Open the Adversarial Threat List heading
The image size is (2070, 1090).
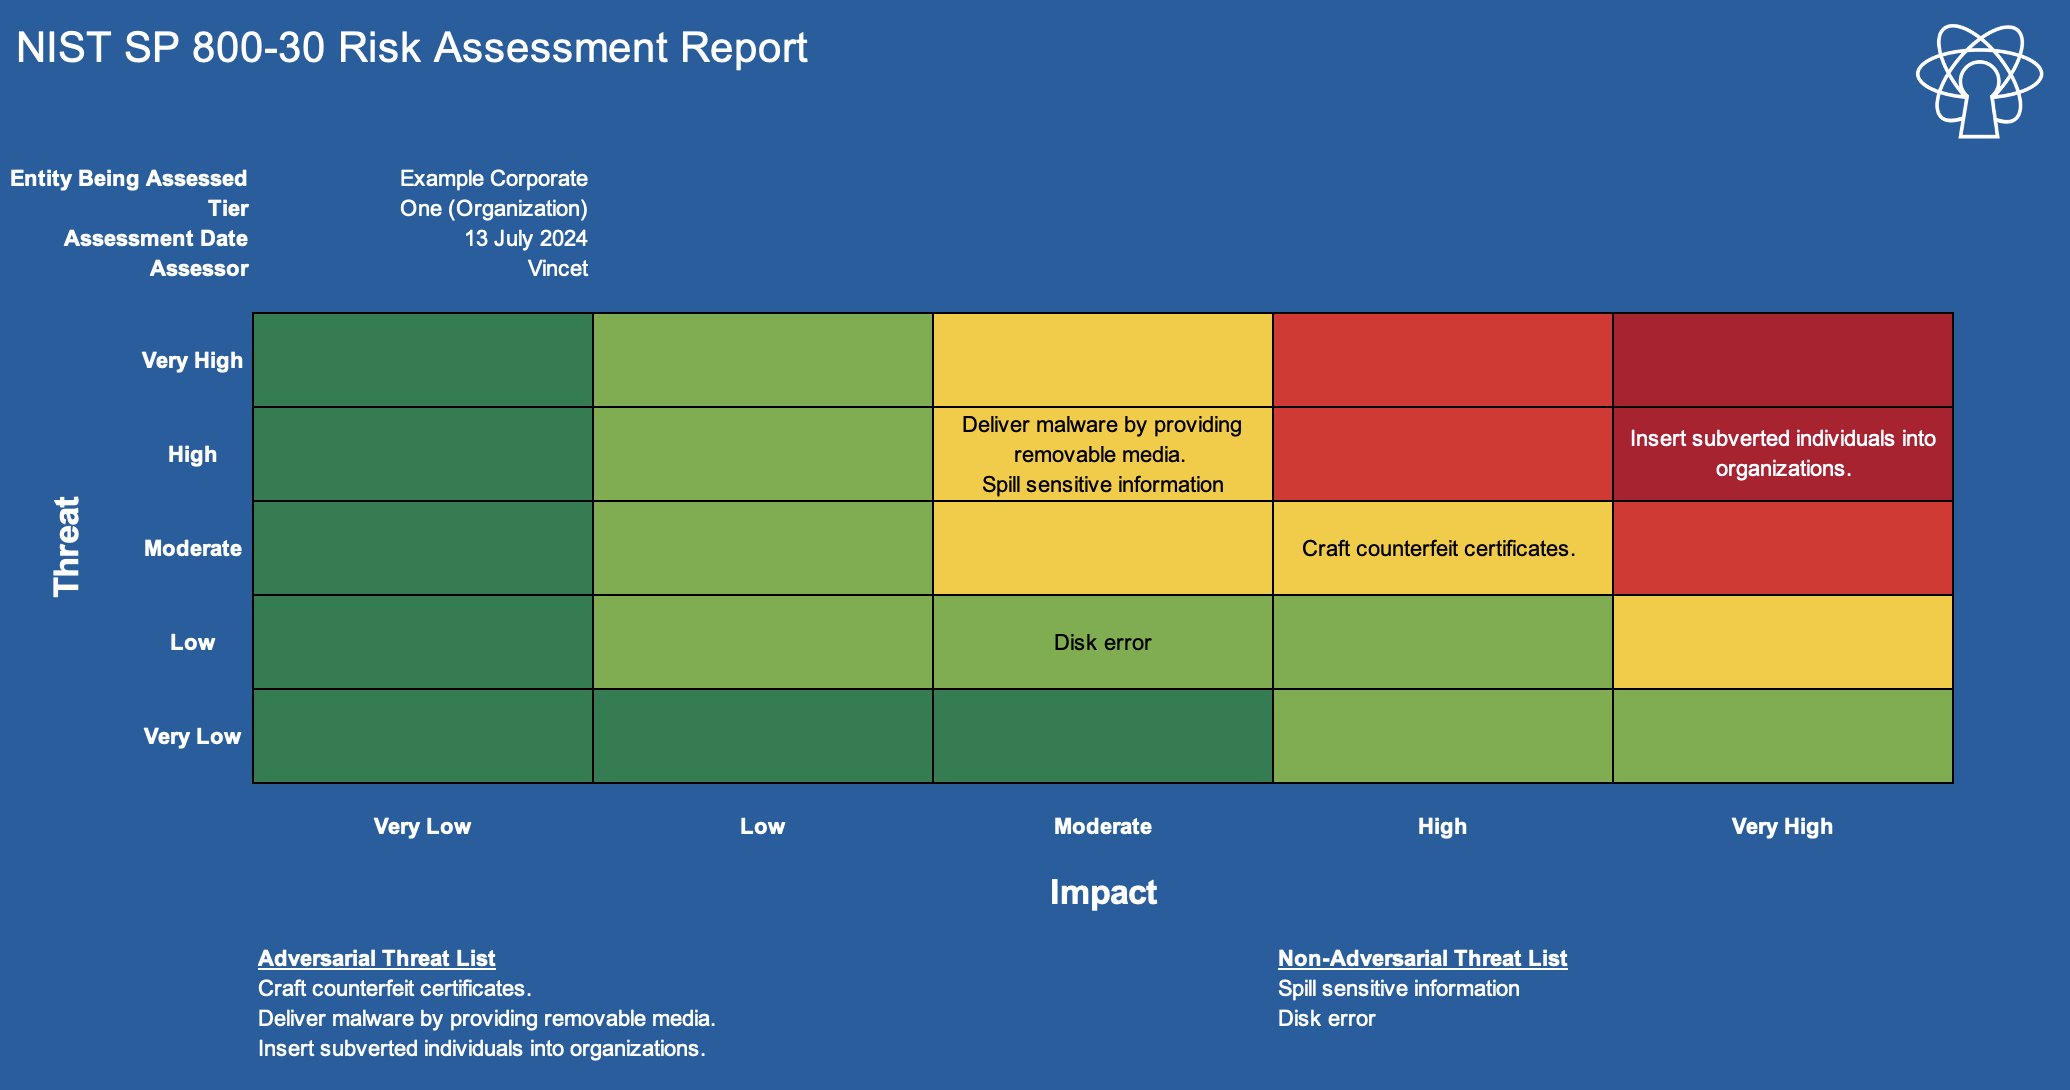[x=376, y=958]
